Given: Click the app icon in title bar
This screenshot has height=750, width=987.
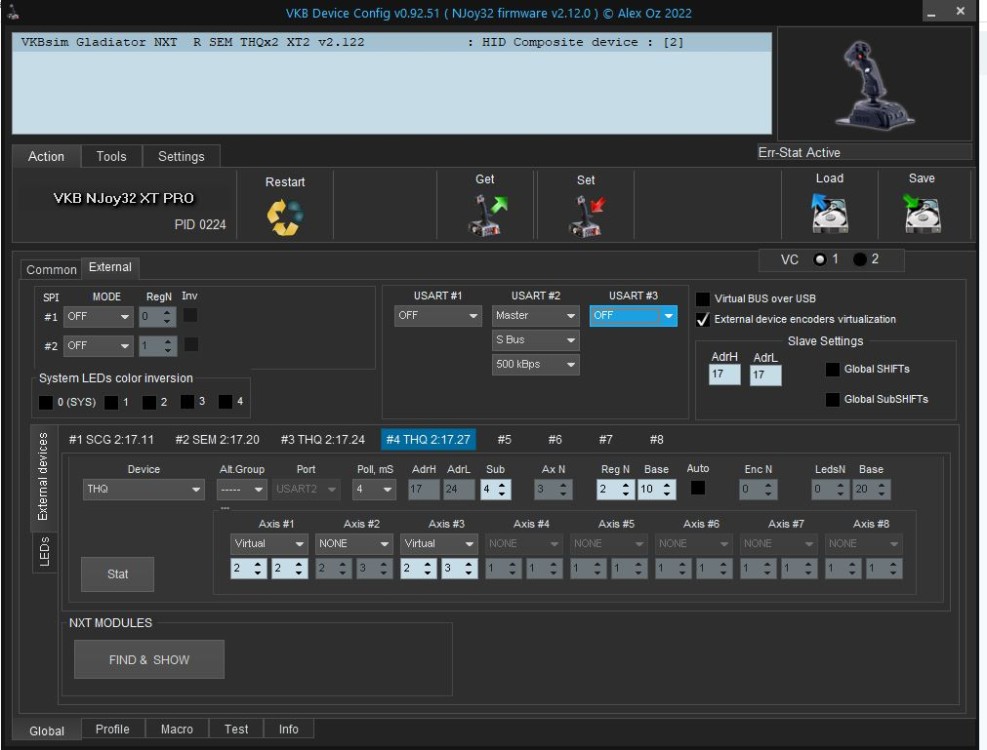Looking at the screenshot, I should pos(15,14).
